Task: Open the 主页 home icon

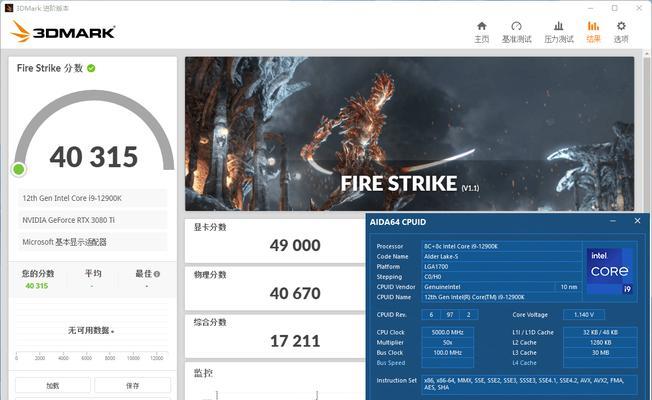Action: (482, 26)
